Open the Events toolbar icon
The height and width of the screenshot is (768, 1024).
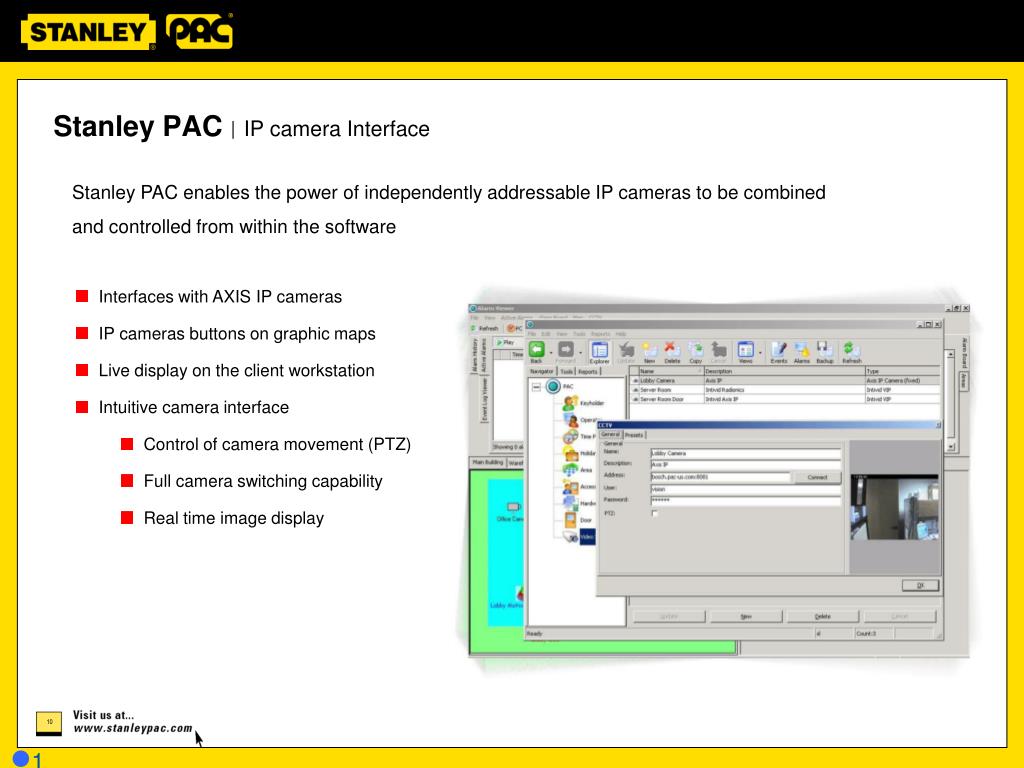click(778, 350)
